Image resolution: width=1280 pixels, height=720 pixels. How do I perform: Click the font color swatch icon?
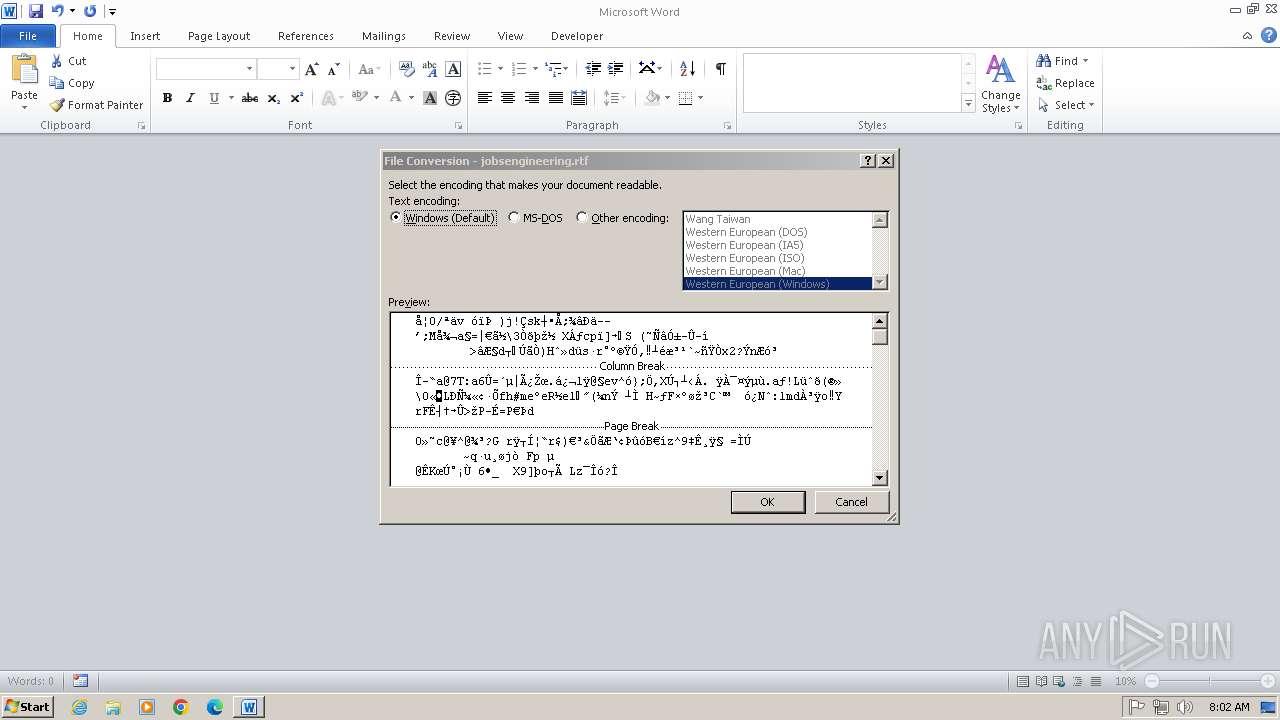[x=396, y=98]
